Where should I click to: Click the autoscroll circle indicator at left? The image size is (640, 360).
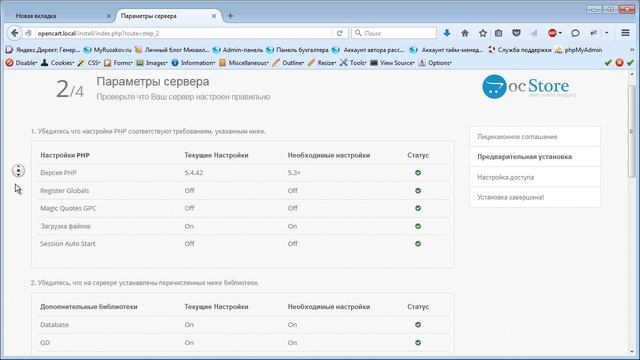click(x=18, y=171)
